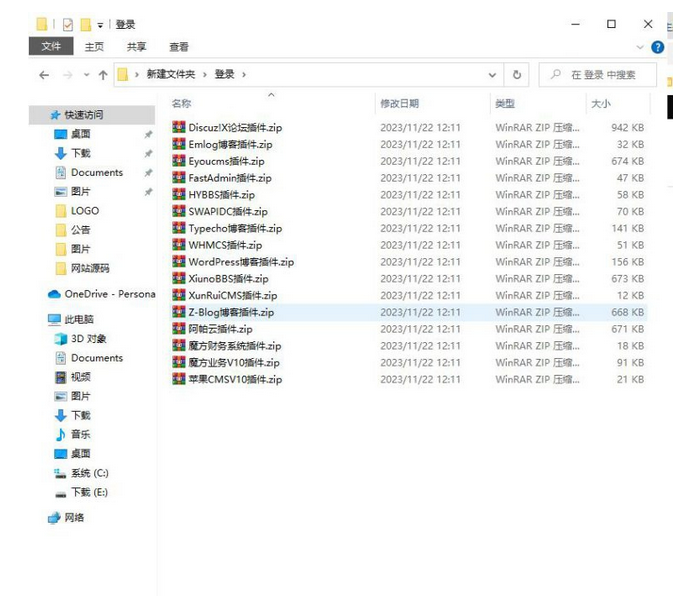This screenshot has height=596, width=694.
Task: Click the WinRAR icon of XunRuiCMS插件.zip
Action: [x=179, y=295]
